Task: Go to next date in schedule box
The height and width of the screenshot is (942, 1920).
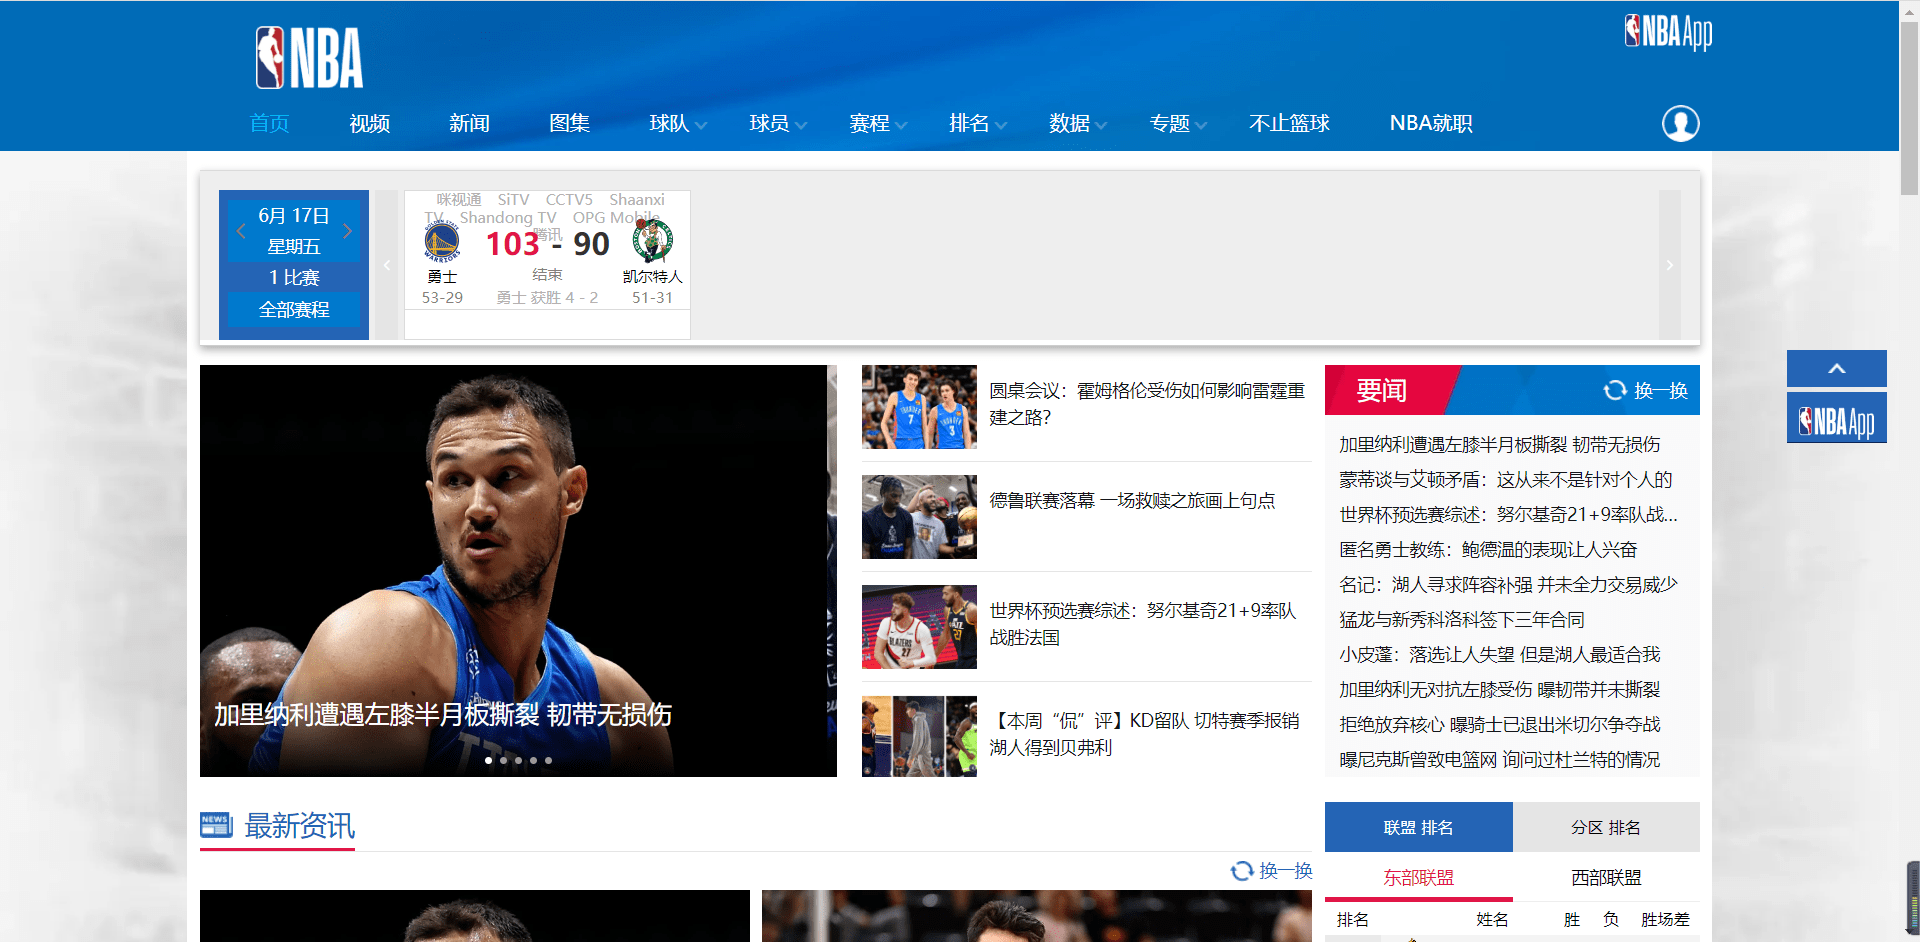Action: 347,230
